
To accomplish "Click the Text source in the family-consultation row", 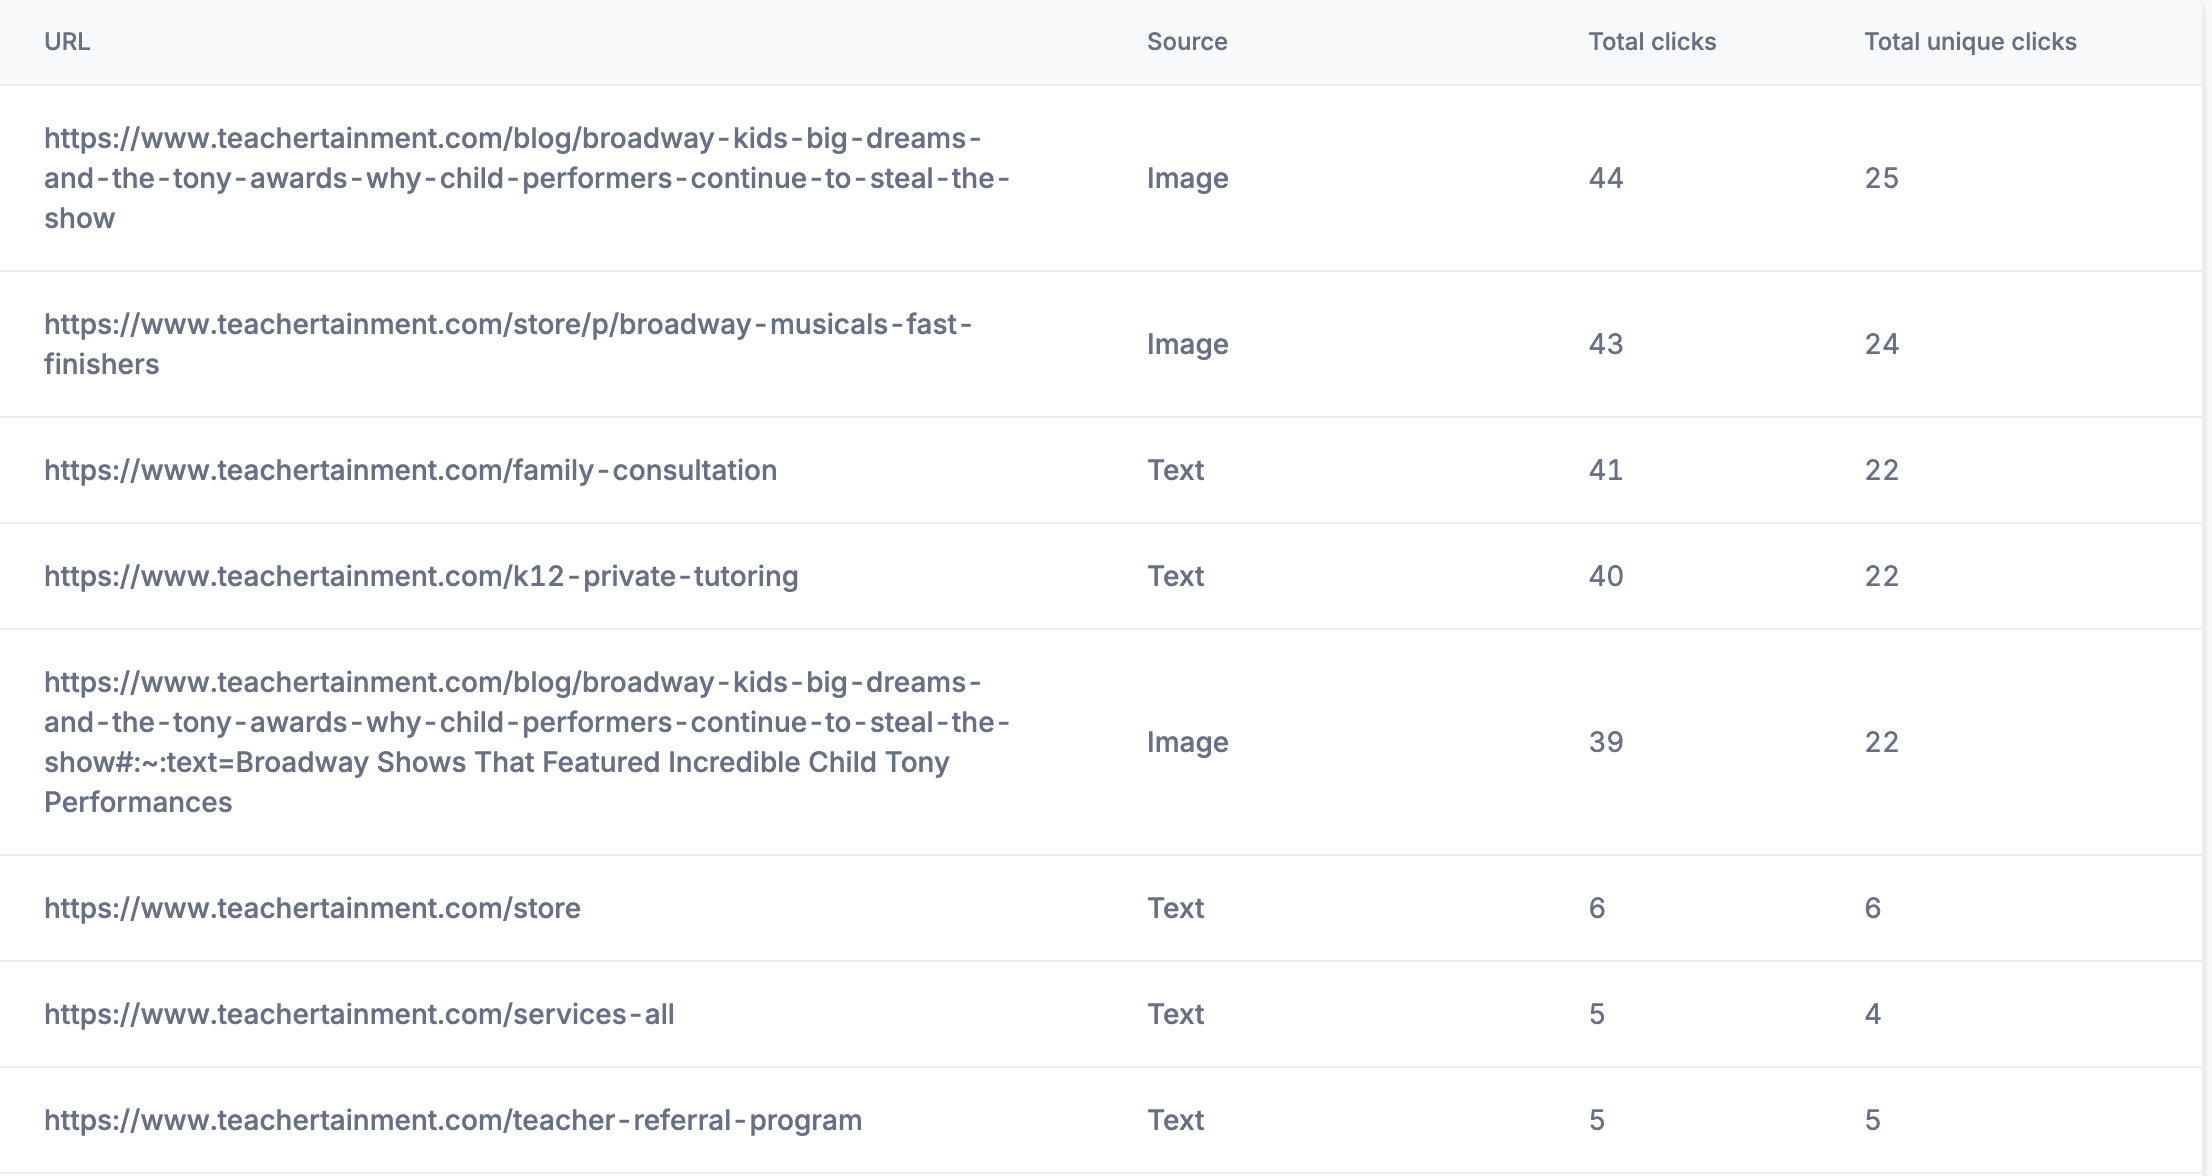I will click(1175, 470).
